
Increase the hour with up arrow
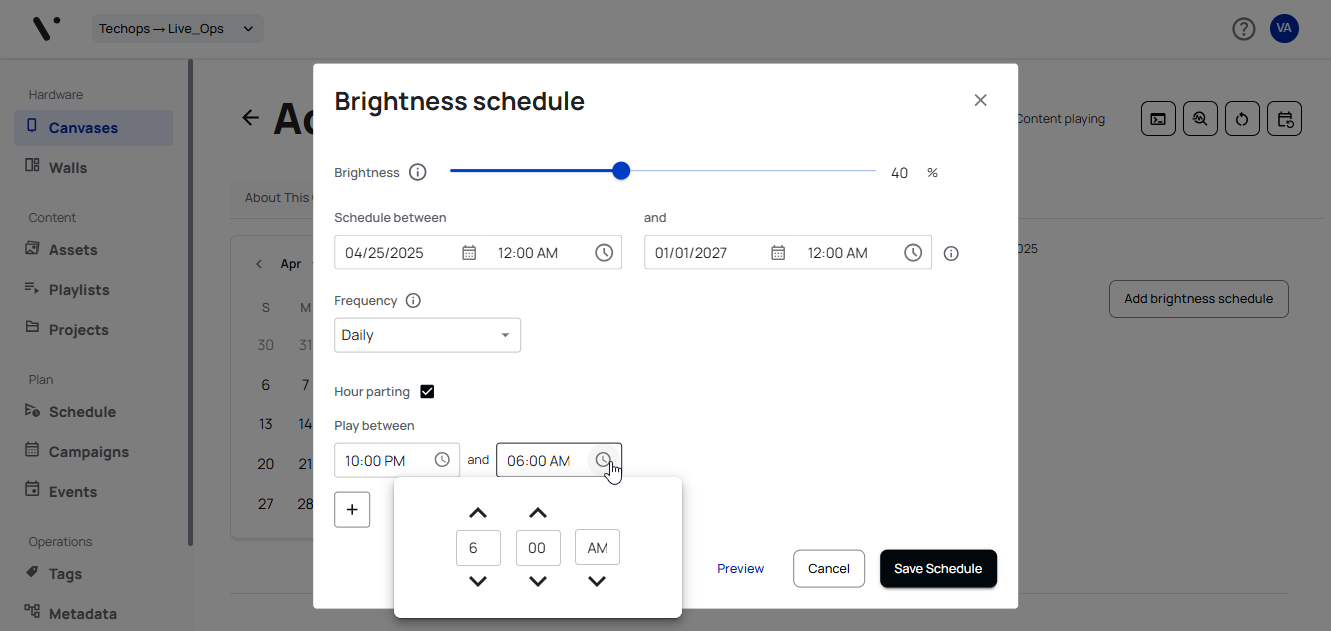[x=478, y=513]
